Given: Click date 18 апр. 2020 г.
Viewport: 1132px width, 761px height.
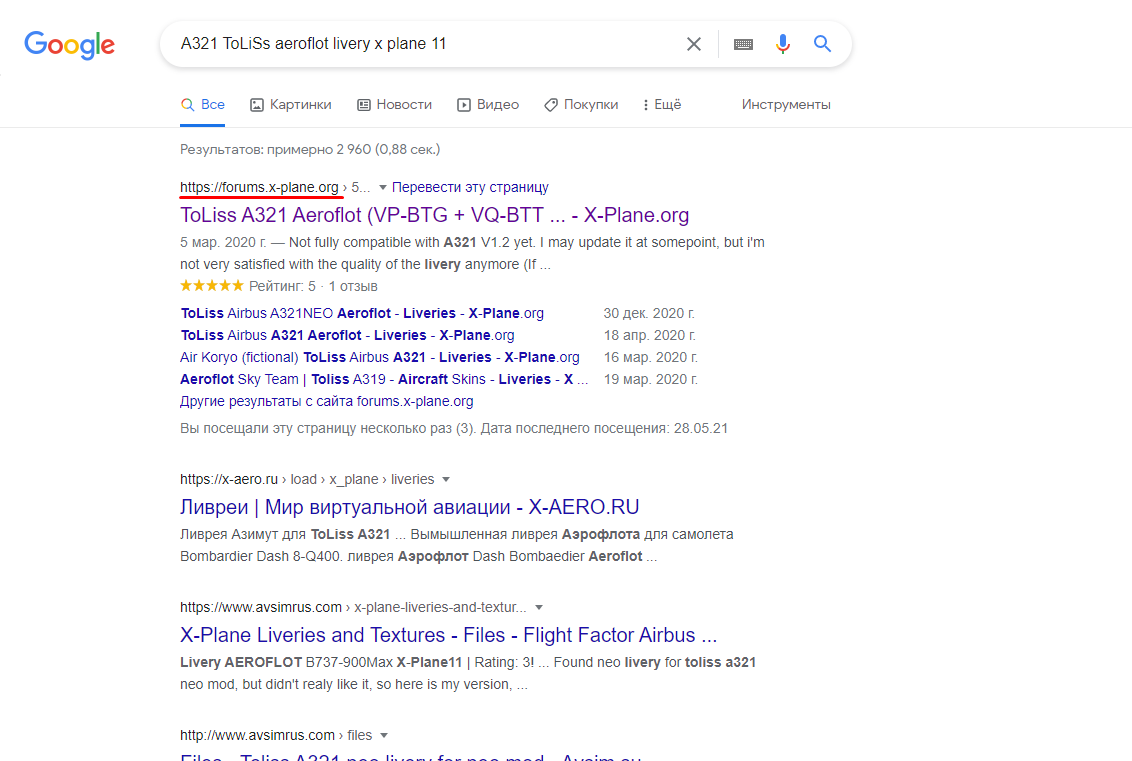Looking at the screenshot, I should [650, 335].
